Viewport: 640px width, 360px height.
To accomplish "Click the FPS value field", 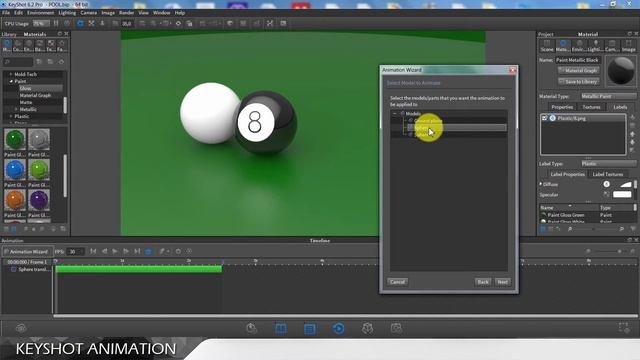I will tap(75, 251).
